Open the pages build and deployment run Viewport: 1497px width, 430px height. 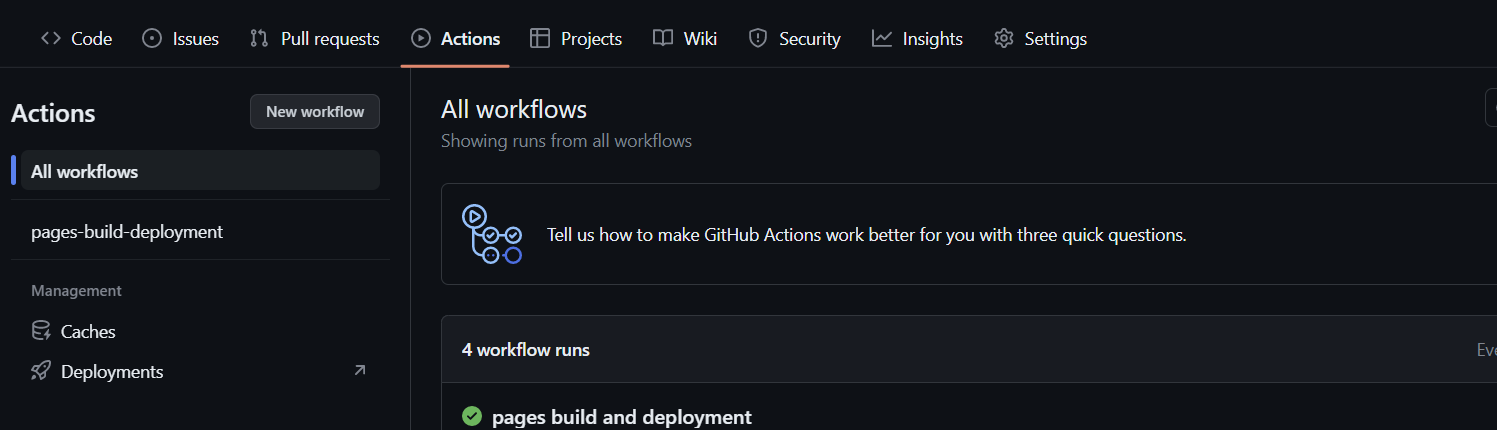tap(622, 417)
